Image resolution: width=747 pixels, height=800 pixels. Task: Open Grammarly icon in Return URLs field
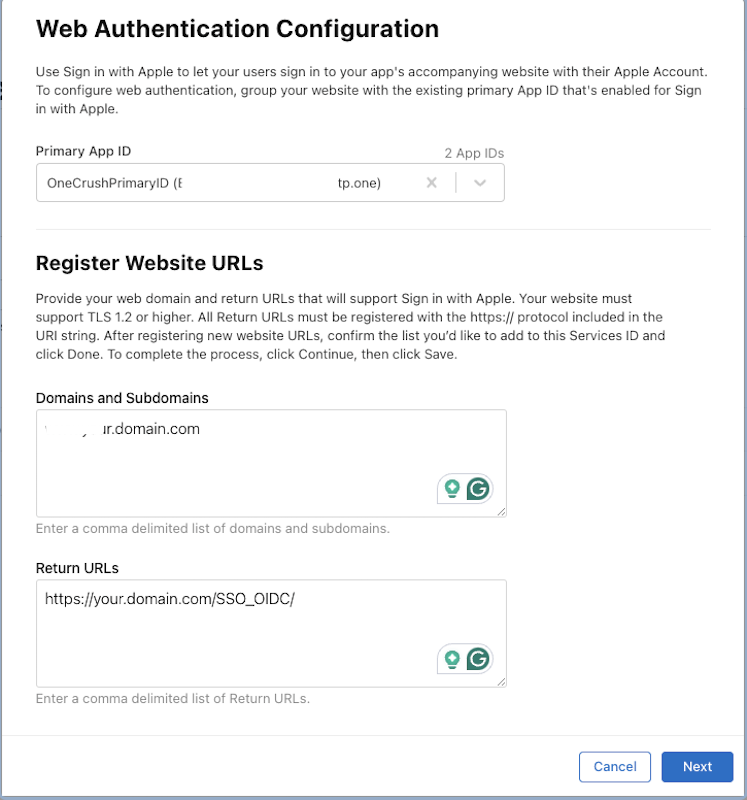(x=479, y=658)
